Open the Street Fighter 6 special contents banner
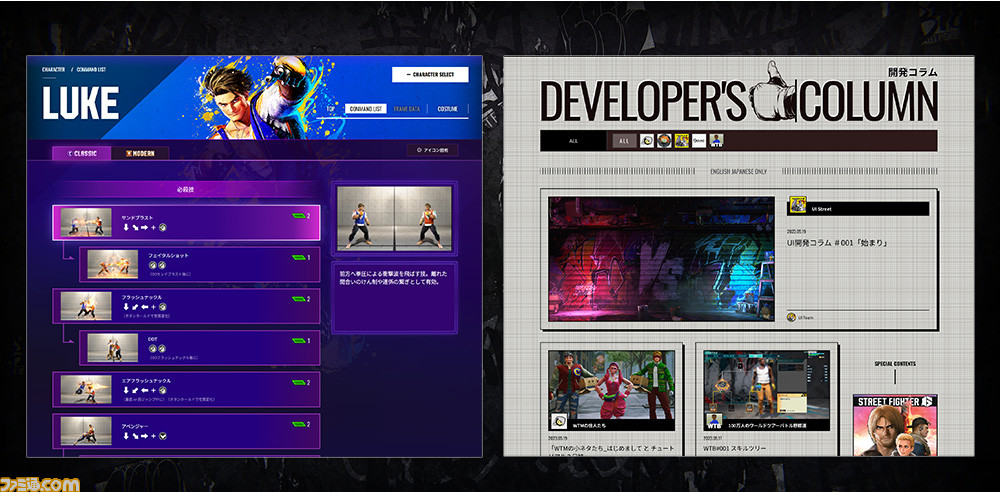The height and width of the screenshot is (492, 1000). [895, 425]
